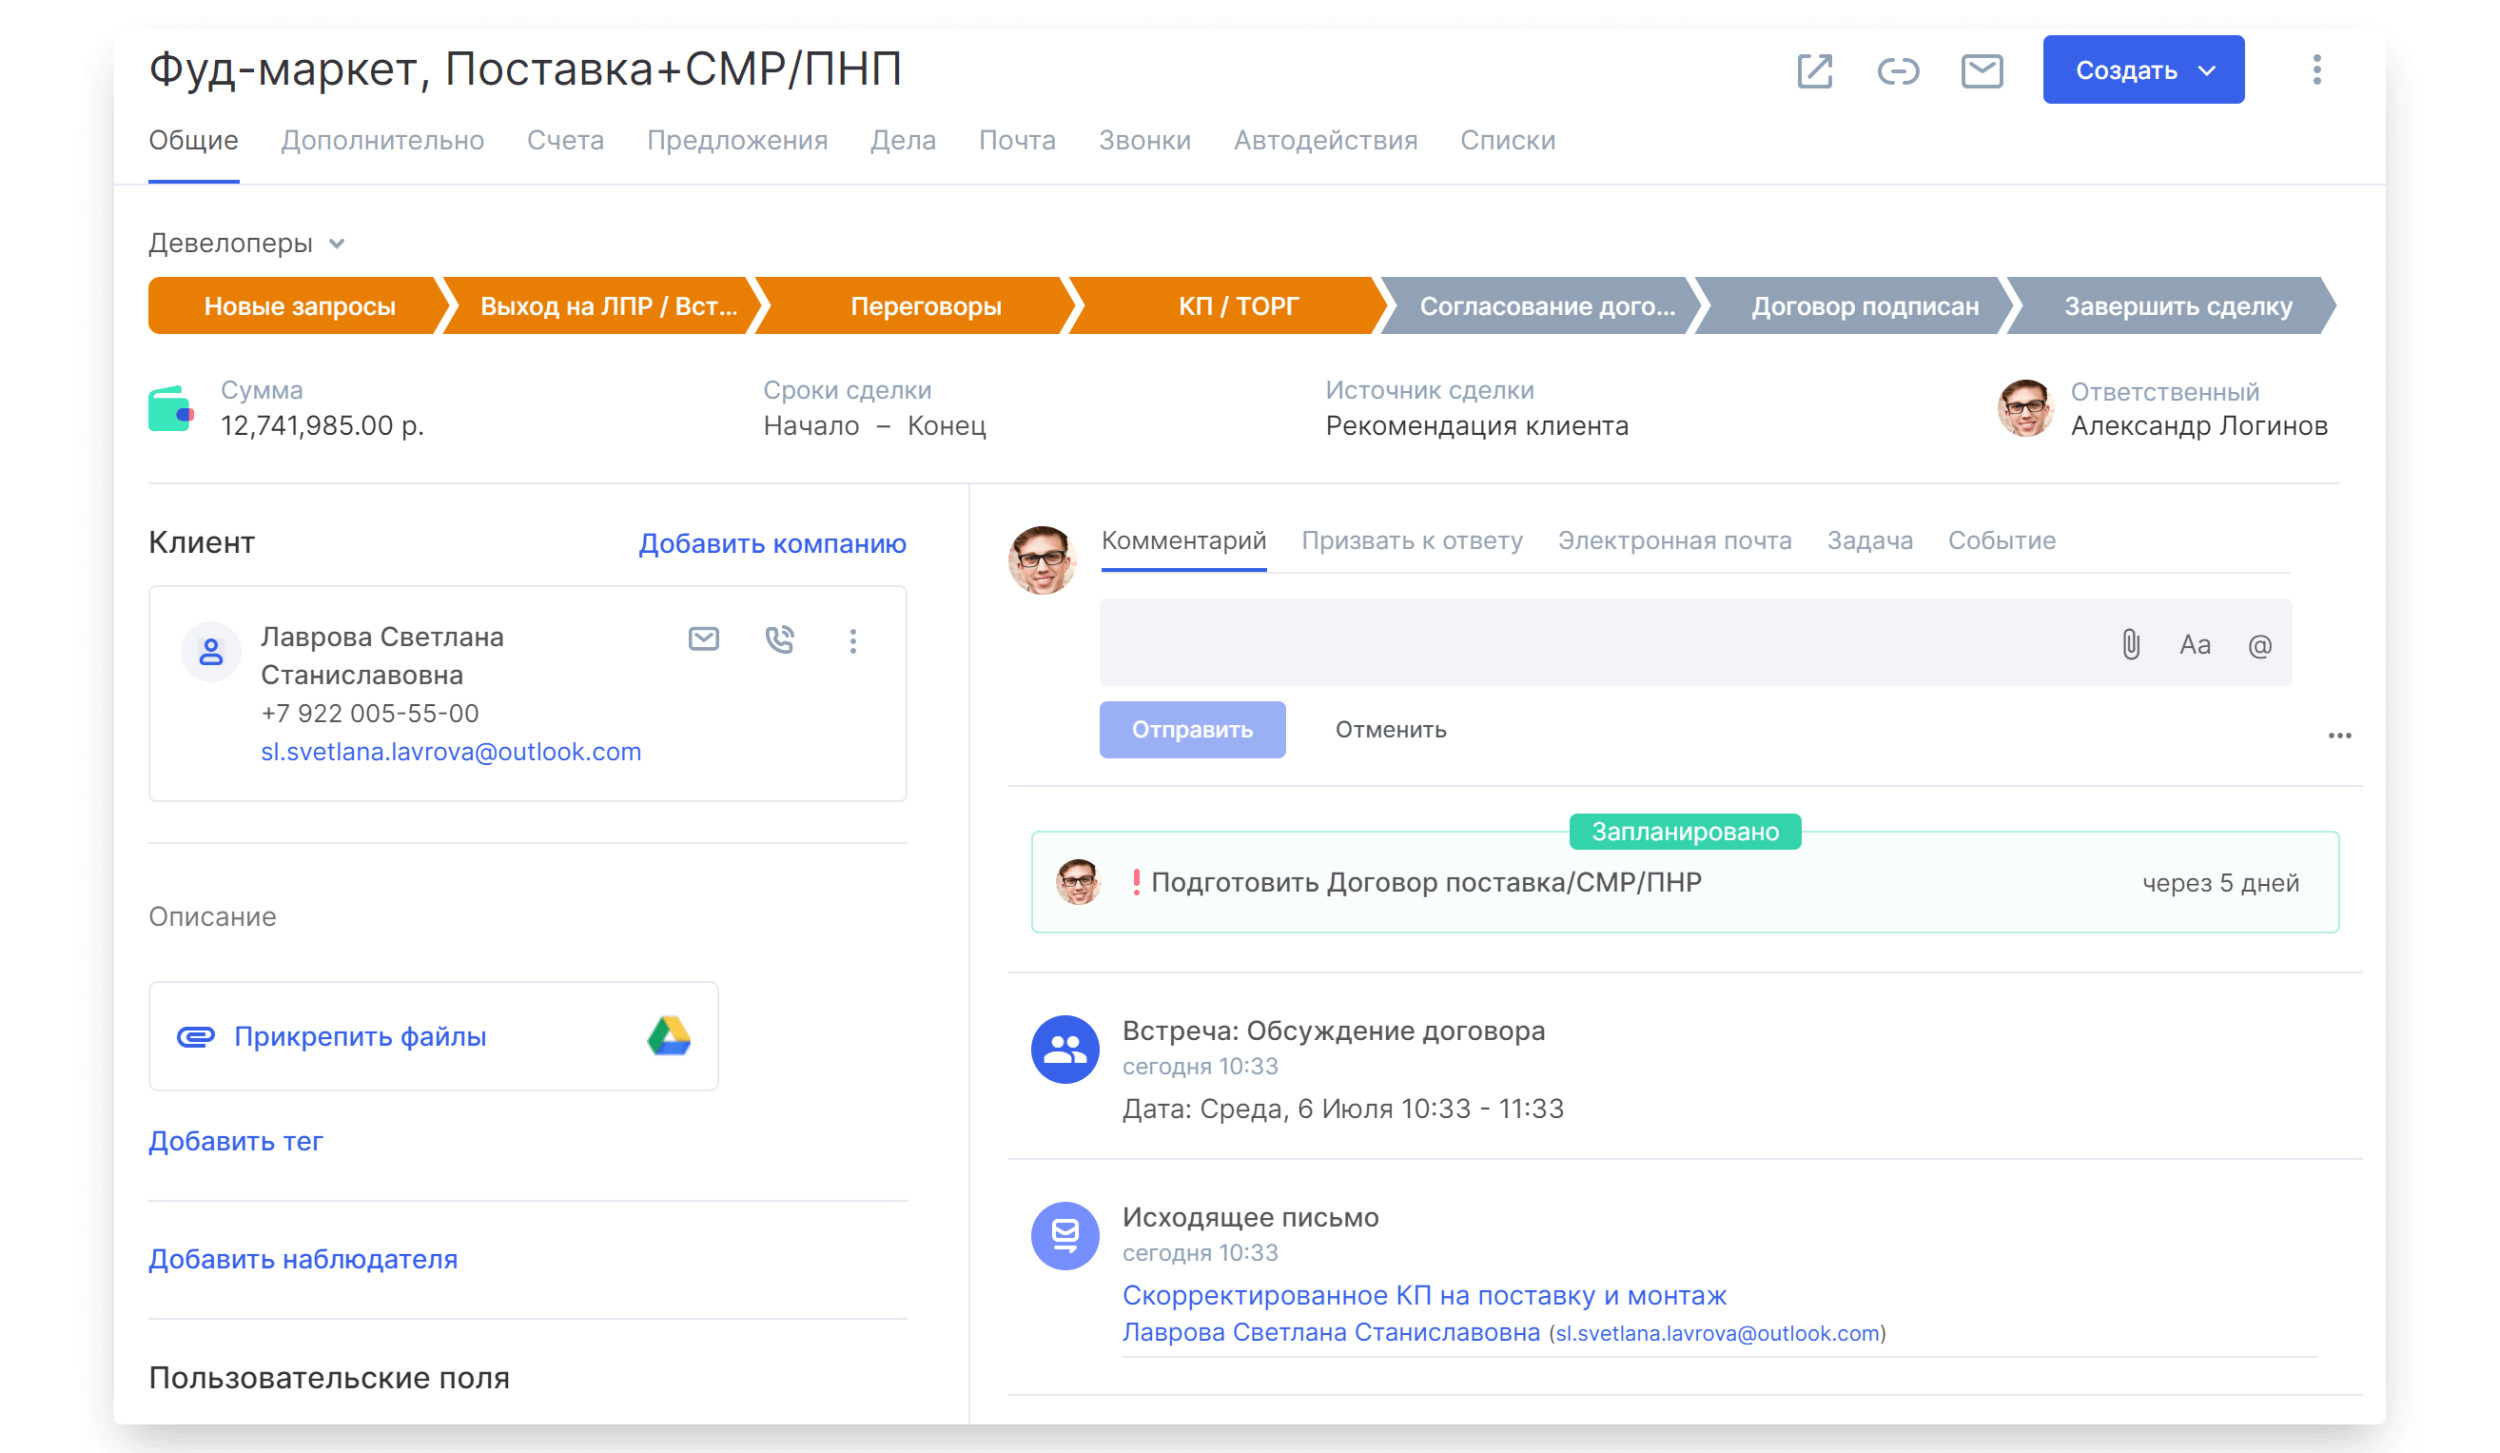Mention a user with the @ icon

pos(2259,646)
